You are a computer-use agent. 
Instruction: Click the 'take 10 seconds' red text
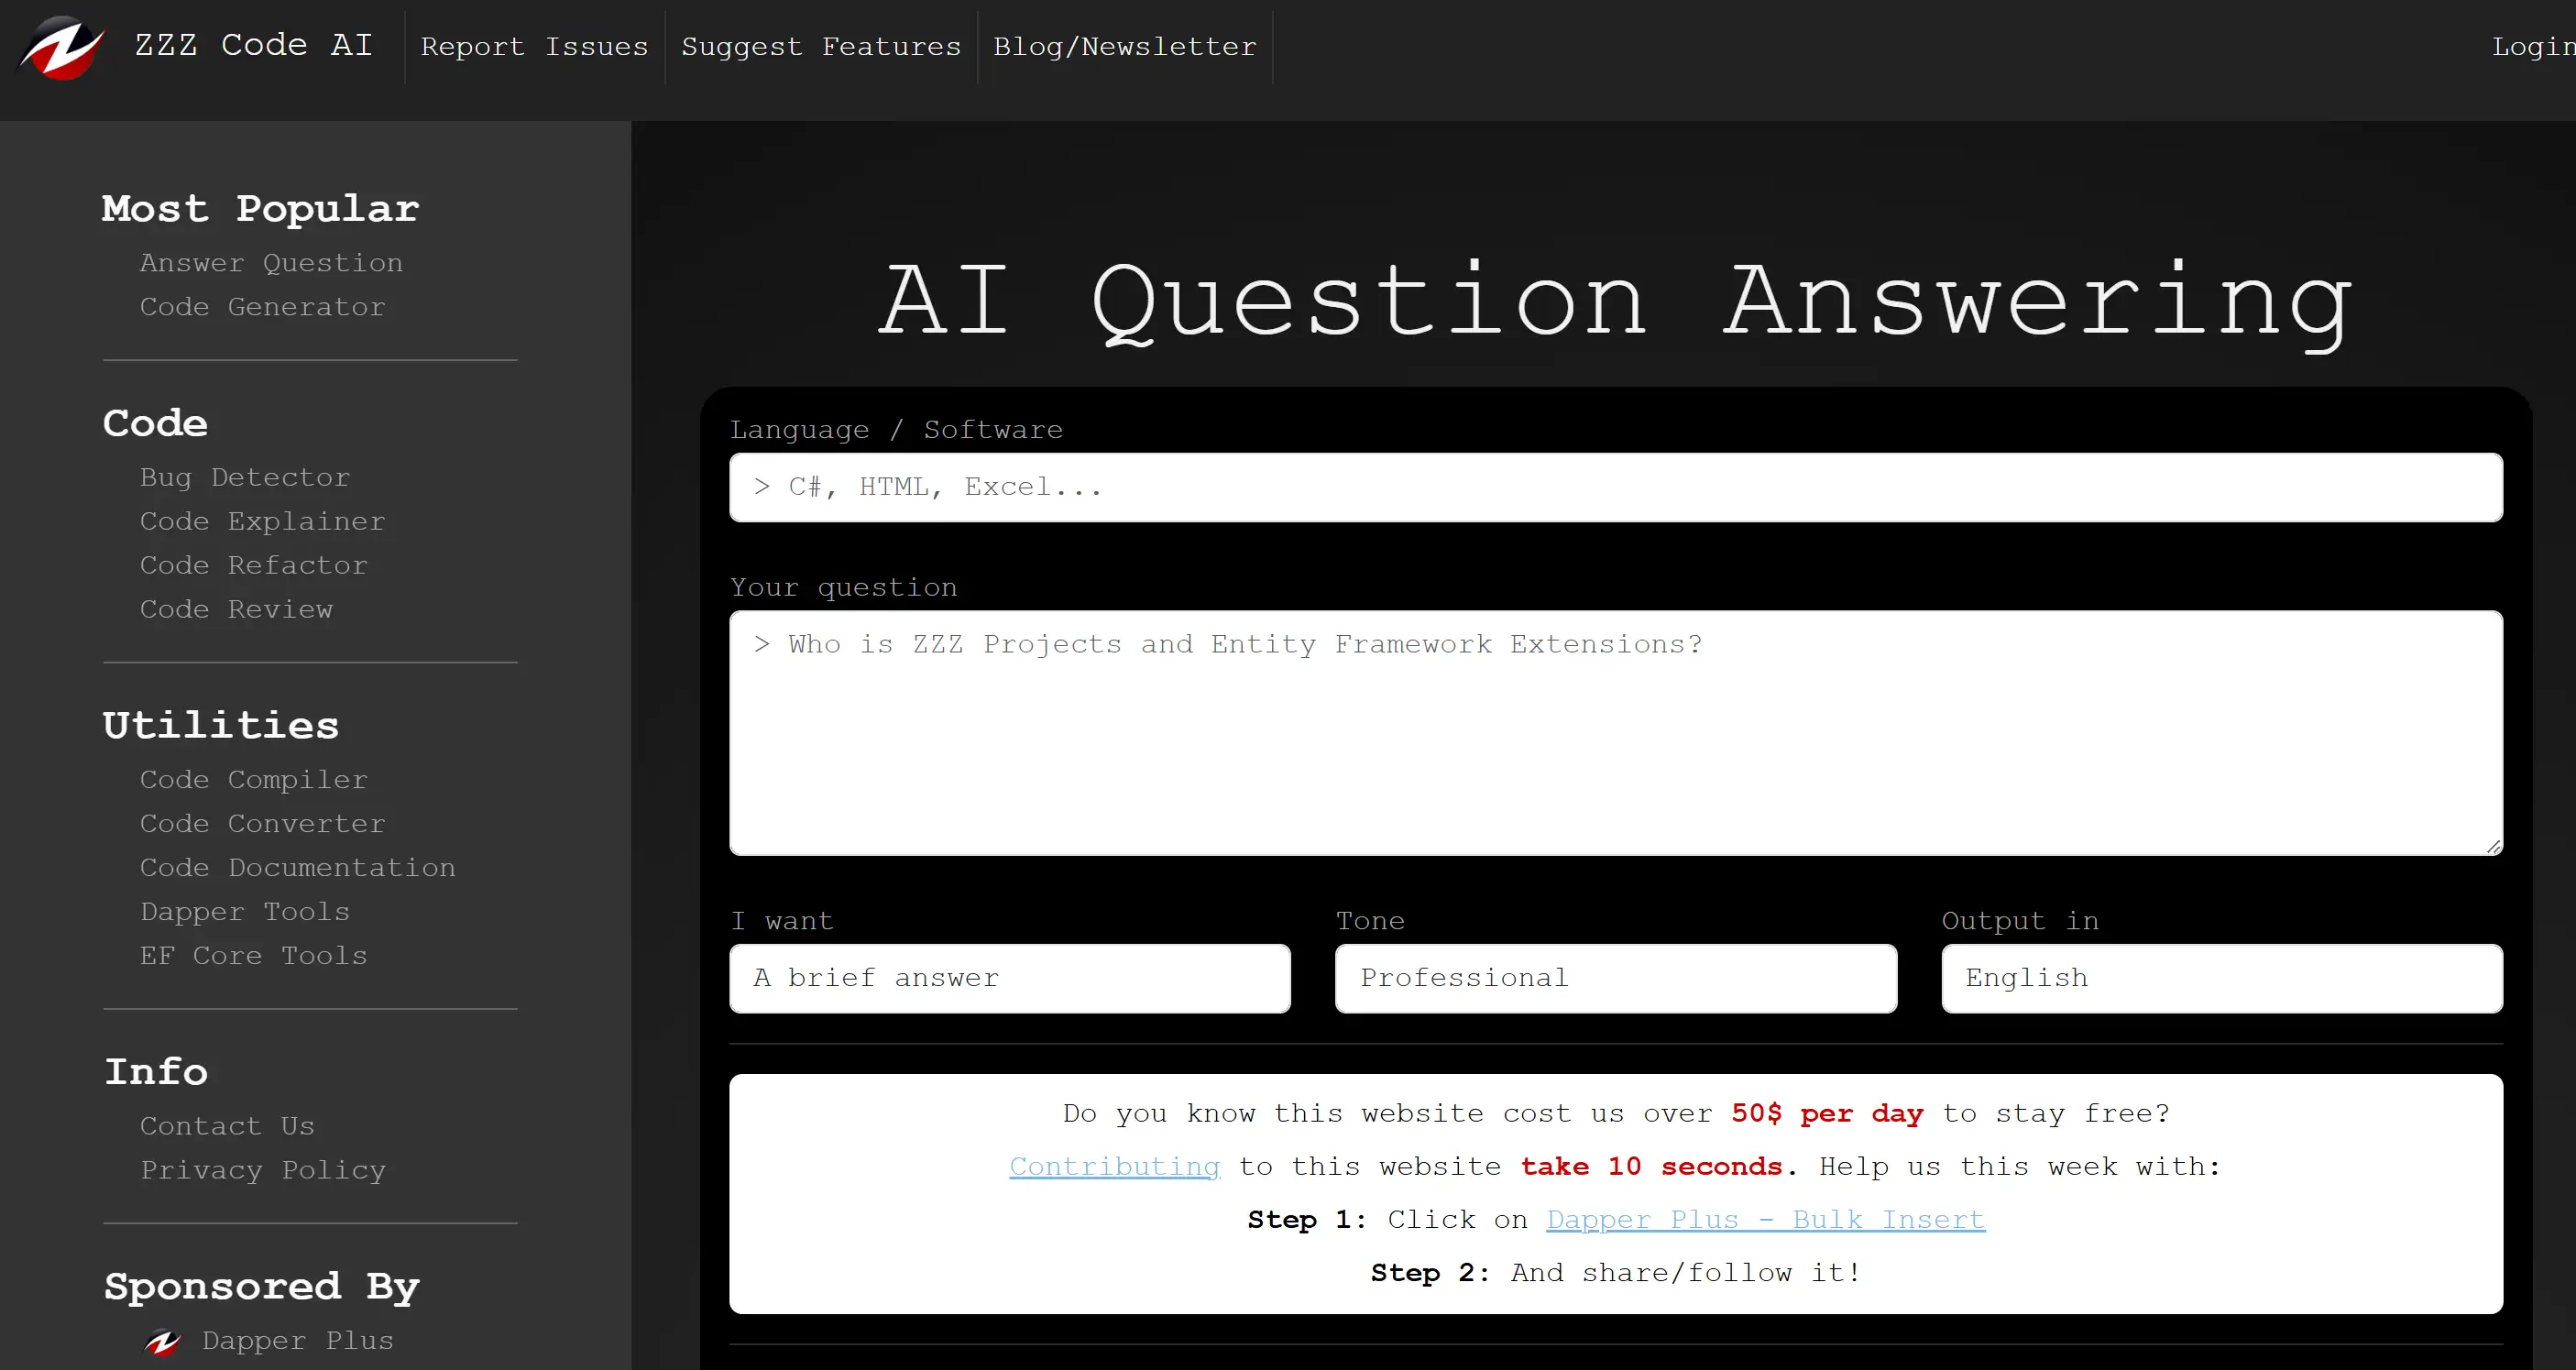(x=1652, y=1166)
